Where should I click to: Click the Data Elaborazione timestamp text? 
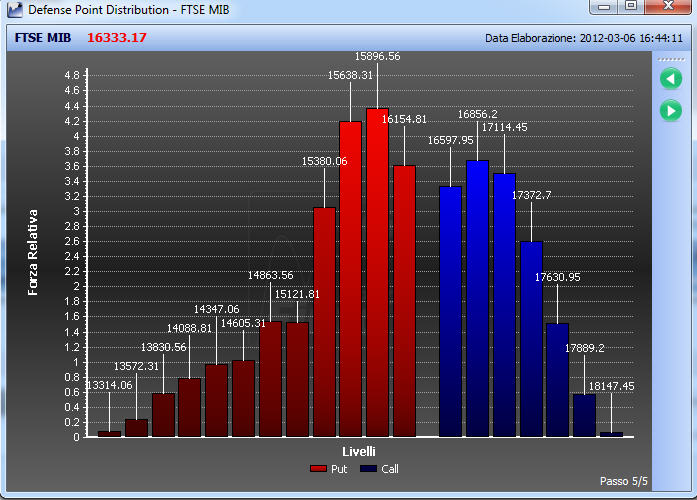pyautogui.click(x=584, y=38)
